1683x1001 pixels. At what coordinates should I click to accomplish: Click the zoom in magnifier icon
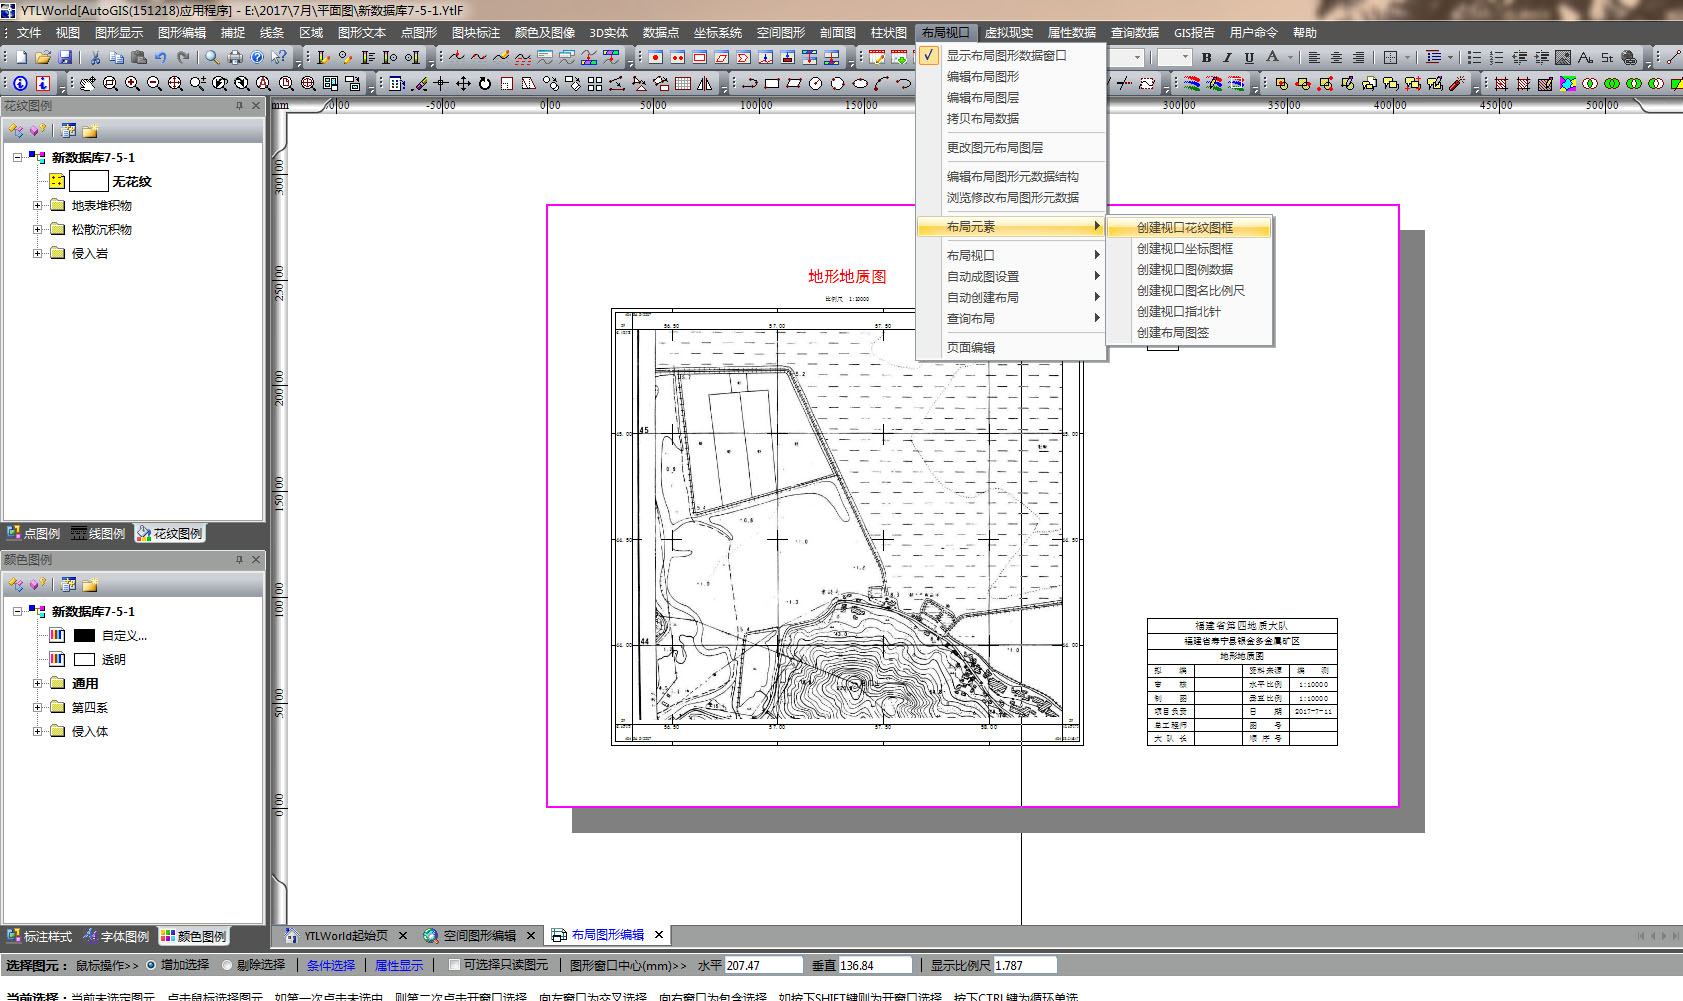click(132, 84)
